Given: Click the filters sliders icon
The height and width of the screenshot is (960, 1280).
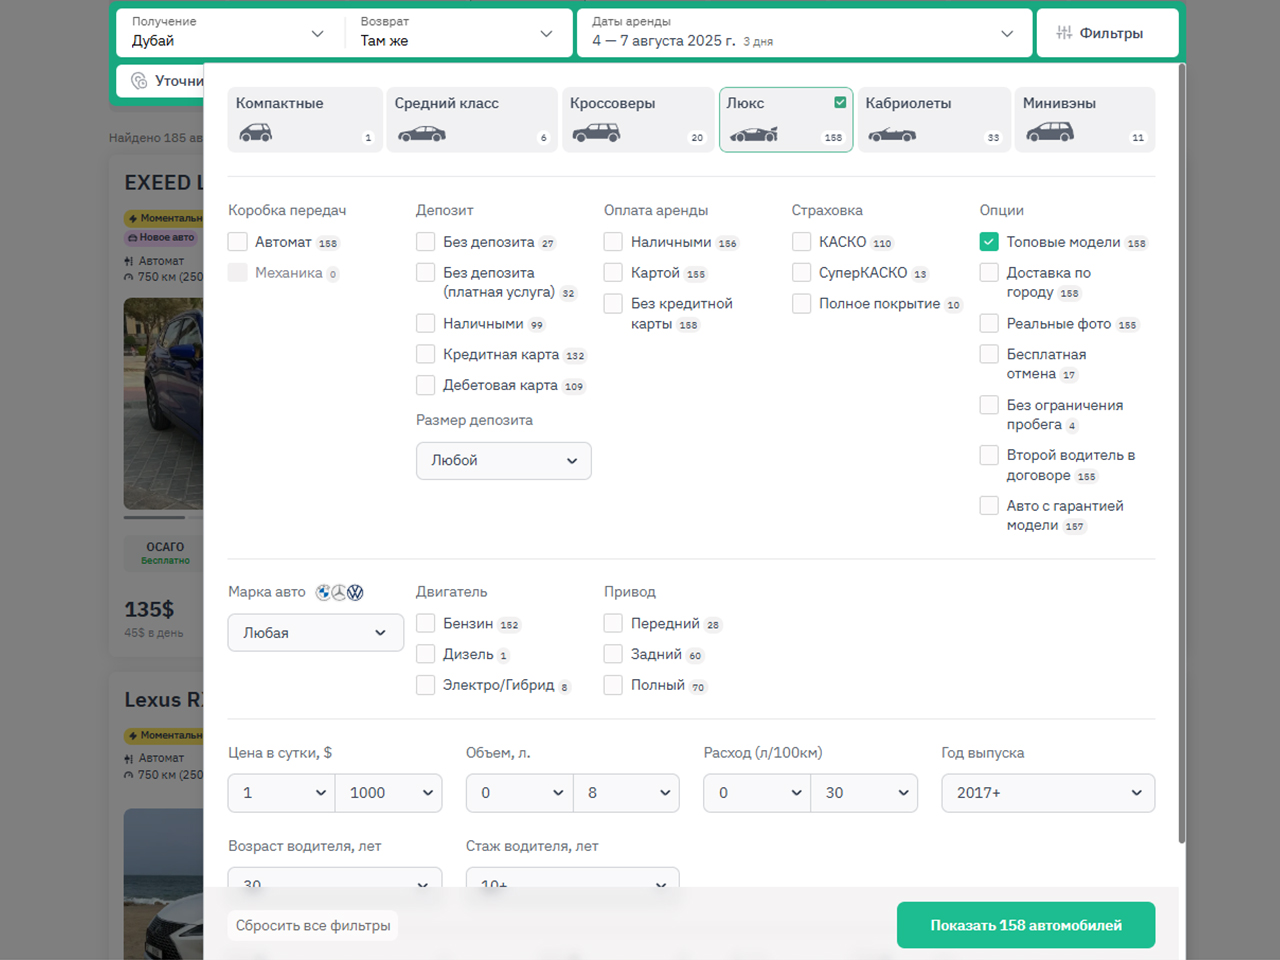Looking at the screenshot, I should [x=1064, y=33].
